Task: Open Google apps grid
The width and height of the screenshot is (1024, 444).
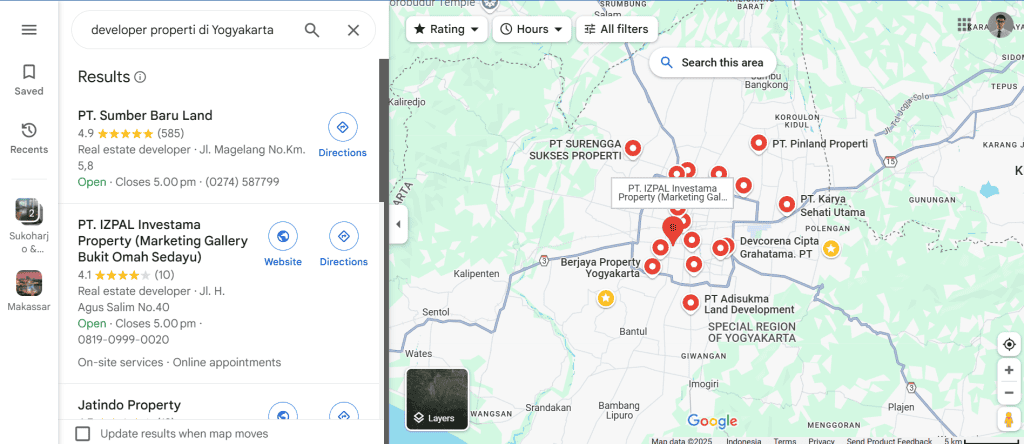Action: coord(964,25)
